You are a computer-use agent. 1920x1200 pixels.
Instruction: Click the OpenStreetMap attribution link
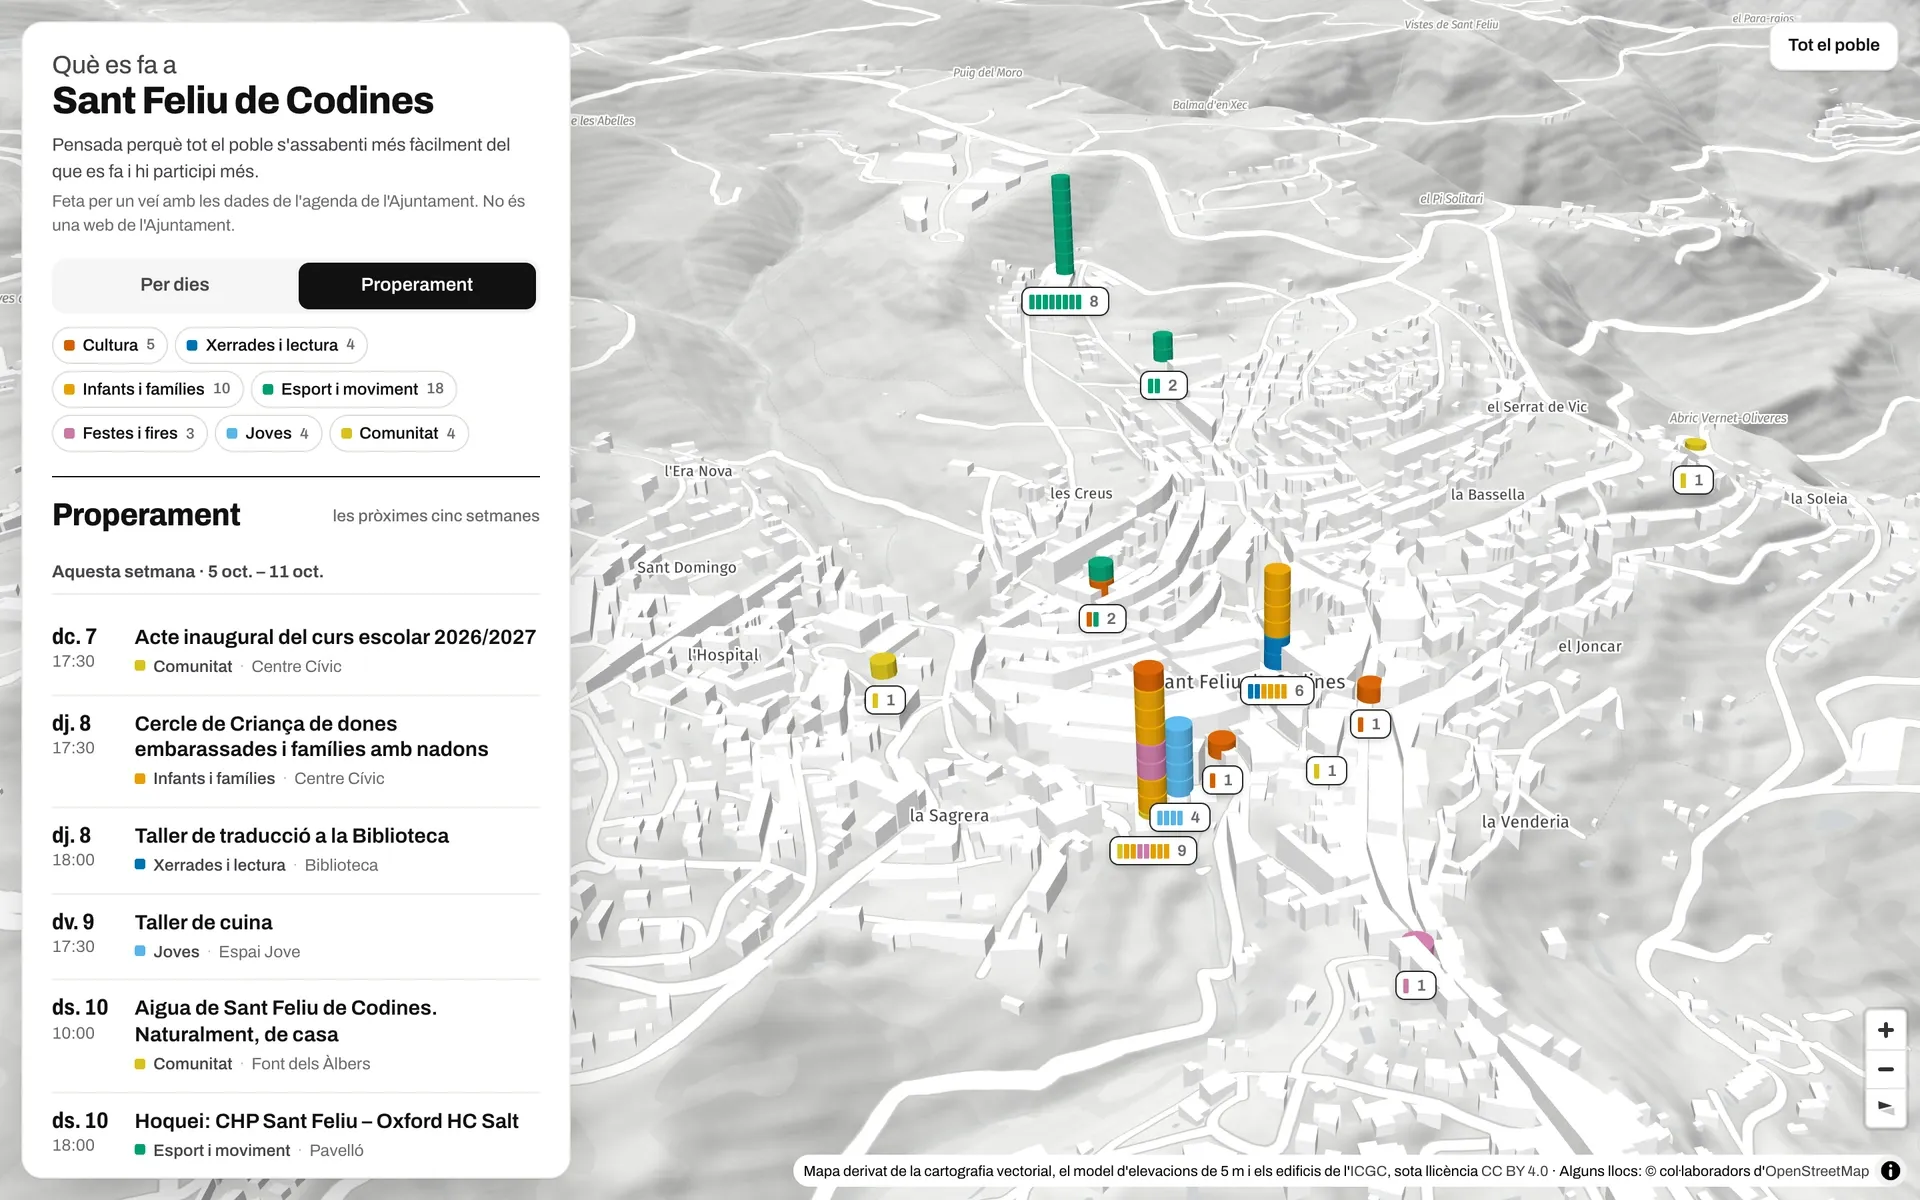pyautogui.click(x=1816, y=1171)
